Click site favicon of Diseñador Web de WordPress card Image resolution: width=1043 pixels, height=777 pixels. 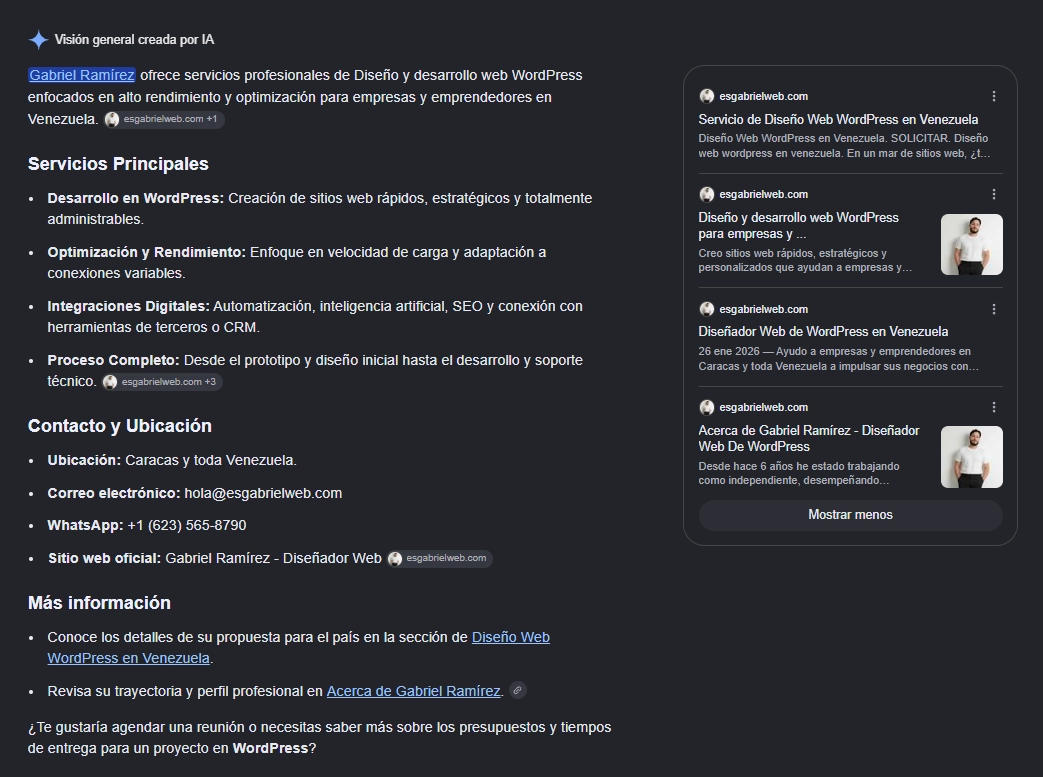tap(706, 309)
